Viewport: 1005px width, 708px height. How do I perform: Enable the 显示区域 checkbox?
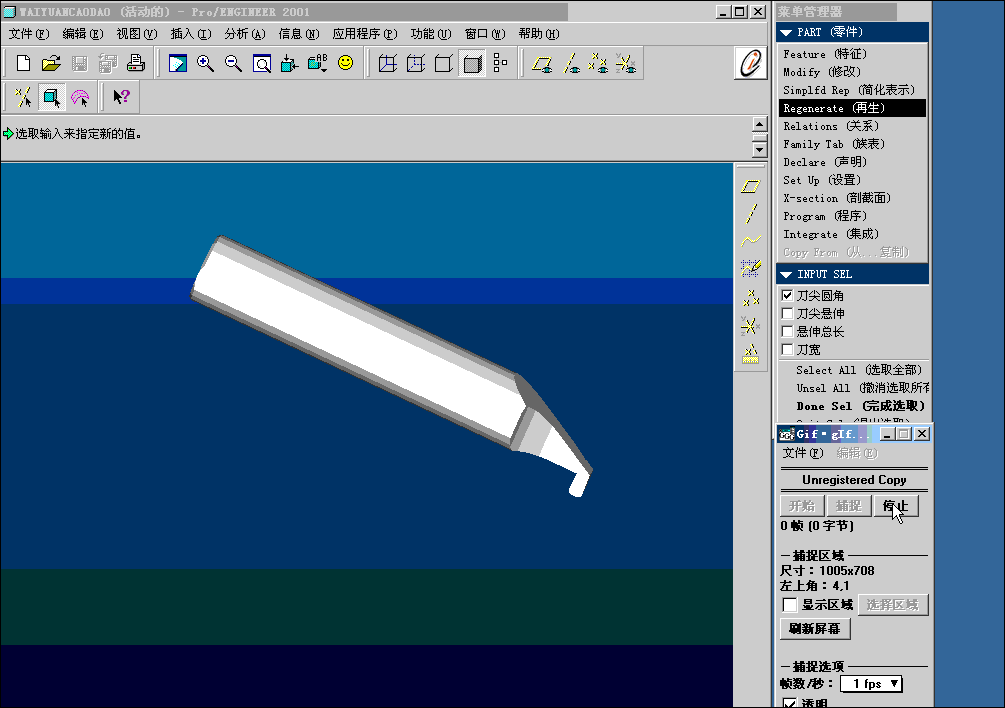790,605
